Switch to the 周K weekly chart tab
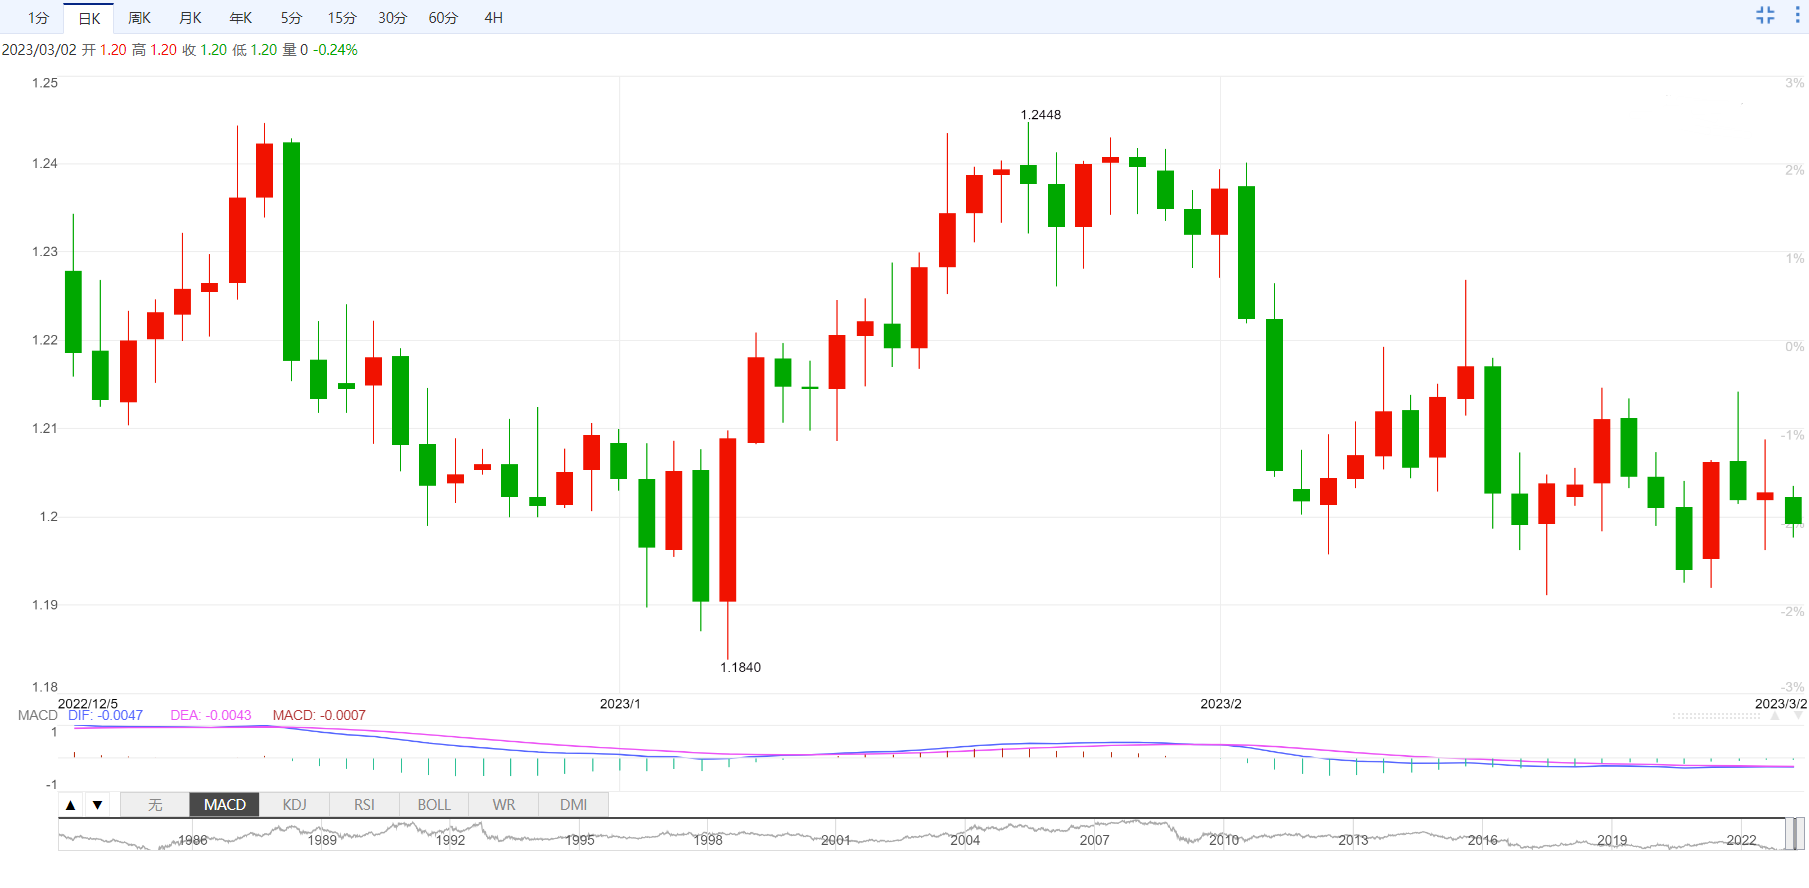The width and height of the screenshot is (1809, 888). tap(139, 18)
